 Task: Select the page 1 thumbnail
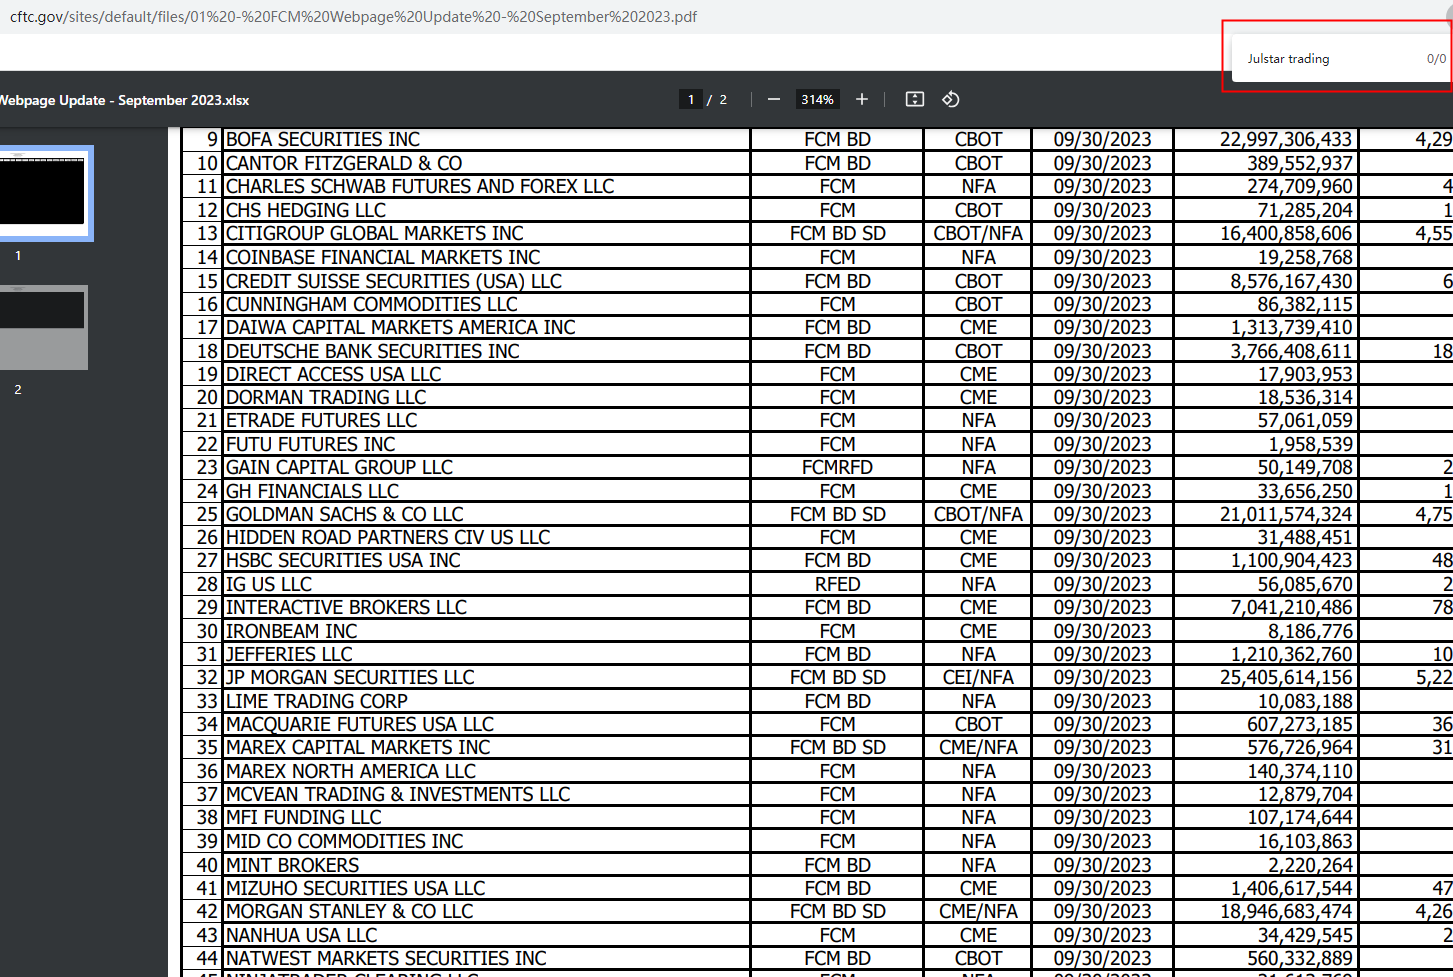[42, 192]
